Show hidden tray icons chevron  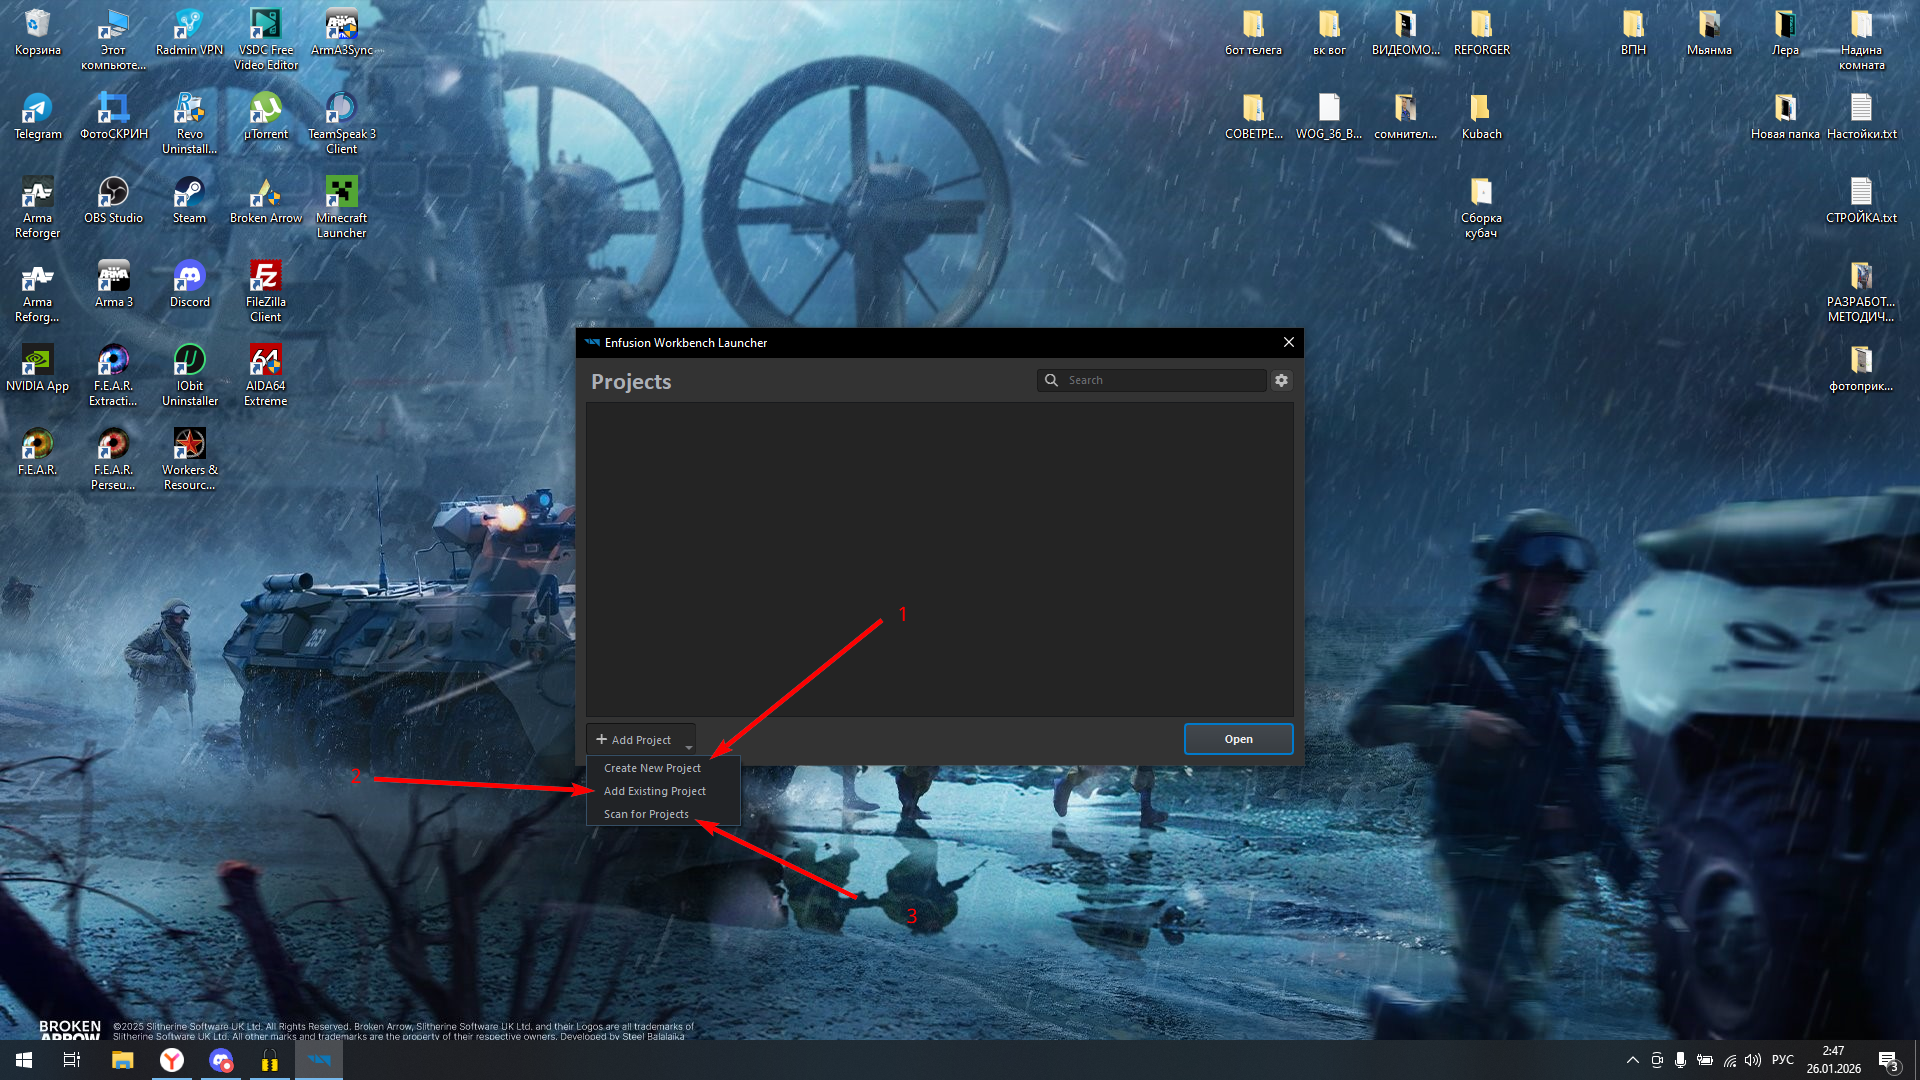tap(1632, 1060)
